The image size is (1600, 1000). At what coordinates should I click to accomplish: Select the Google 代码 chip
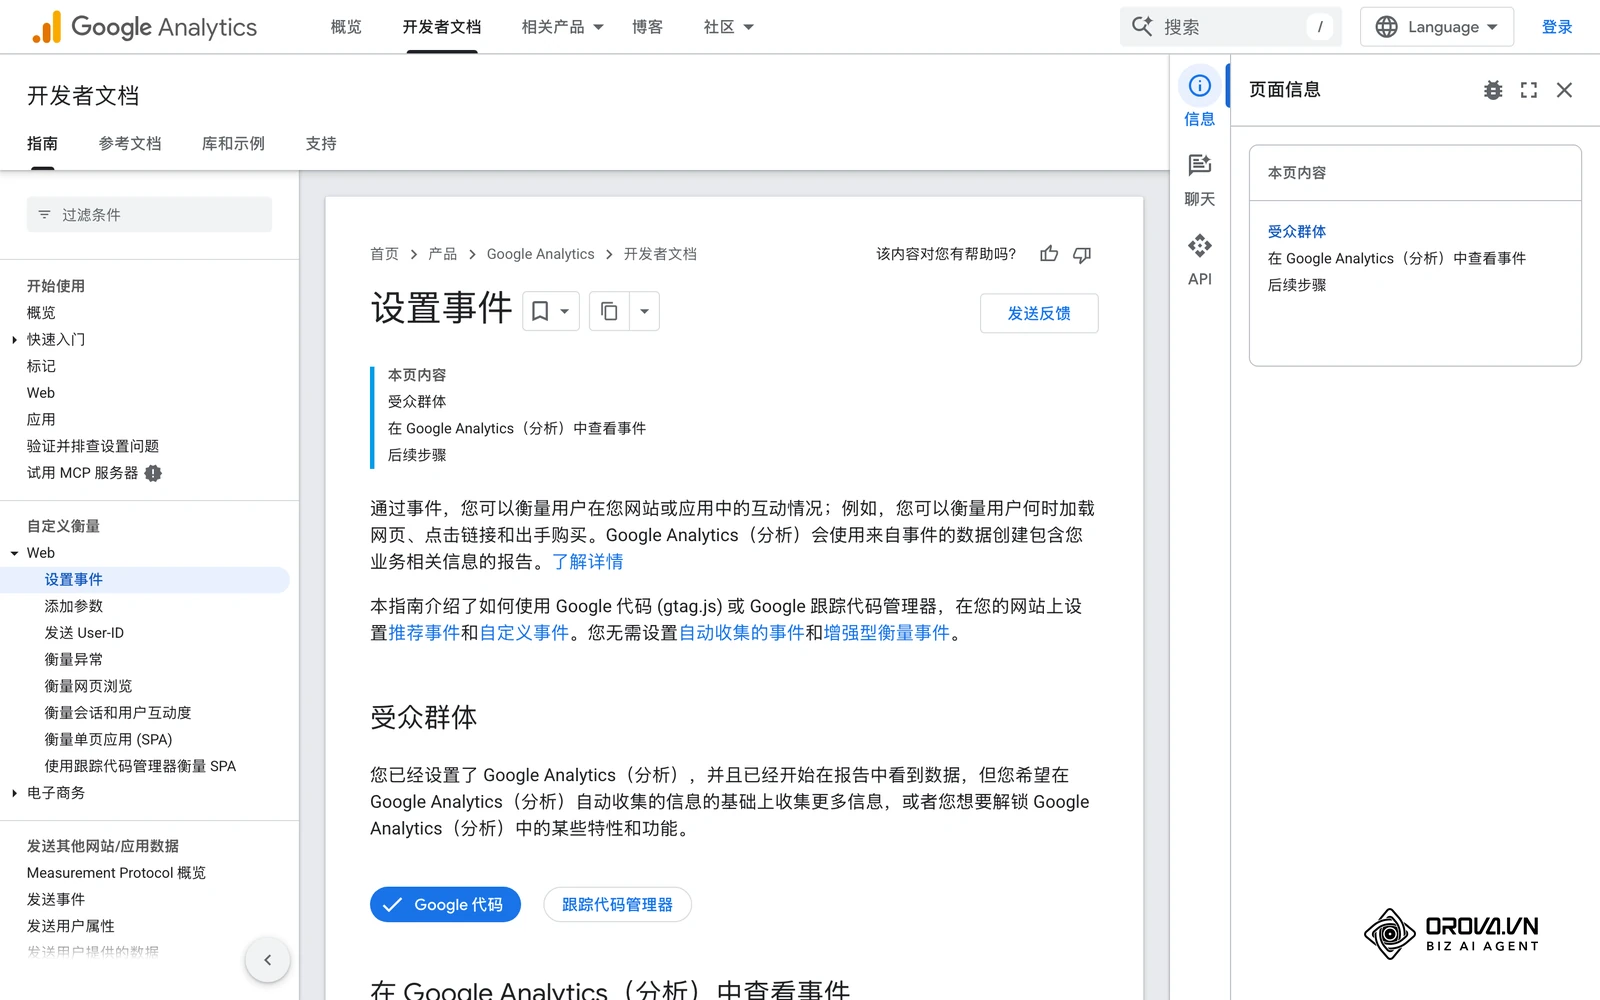pos(445,905)
